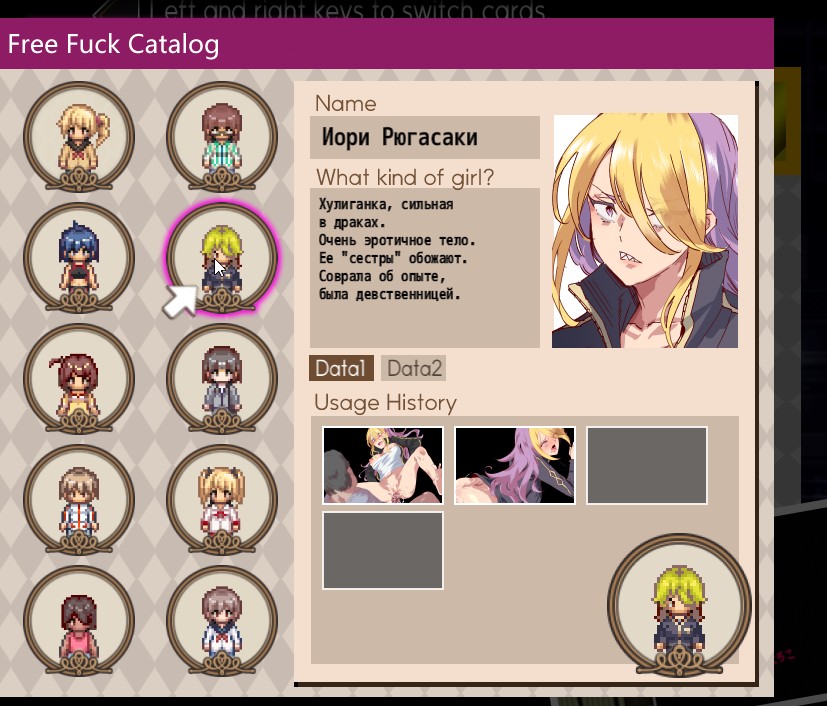The height and width of the screenshot is (706, 827).
Task: Click the name field showing Иори Рюгасаки
Action: point(425,137)
